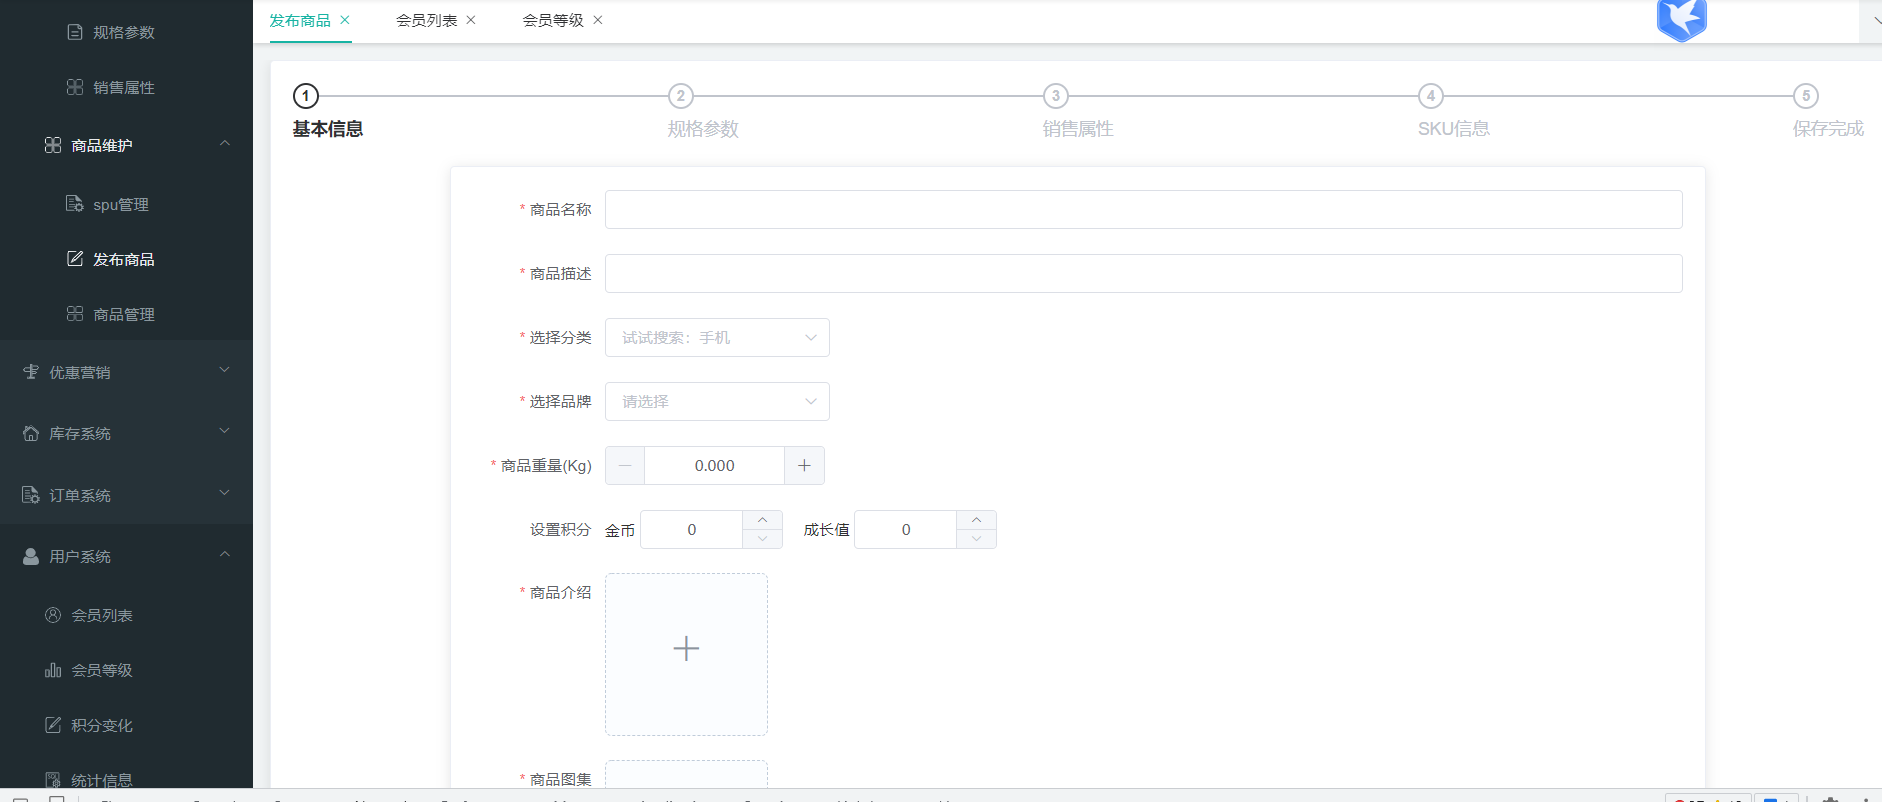Upload image in 商品介绍 plus box
The width and height of the screenshot is (1882, 802).
coord(686,654)
